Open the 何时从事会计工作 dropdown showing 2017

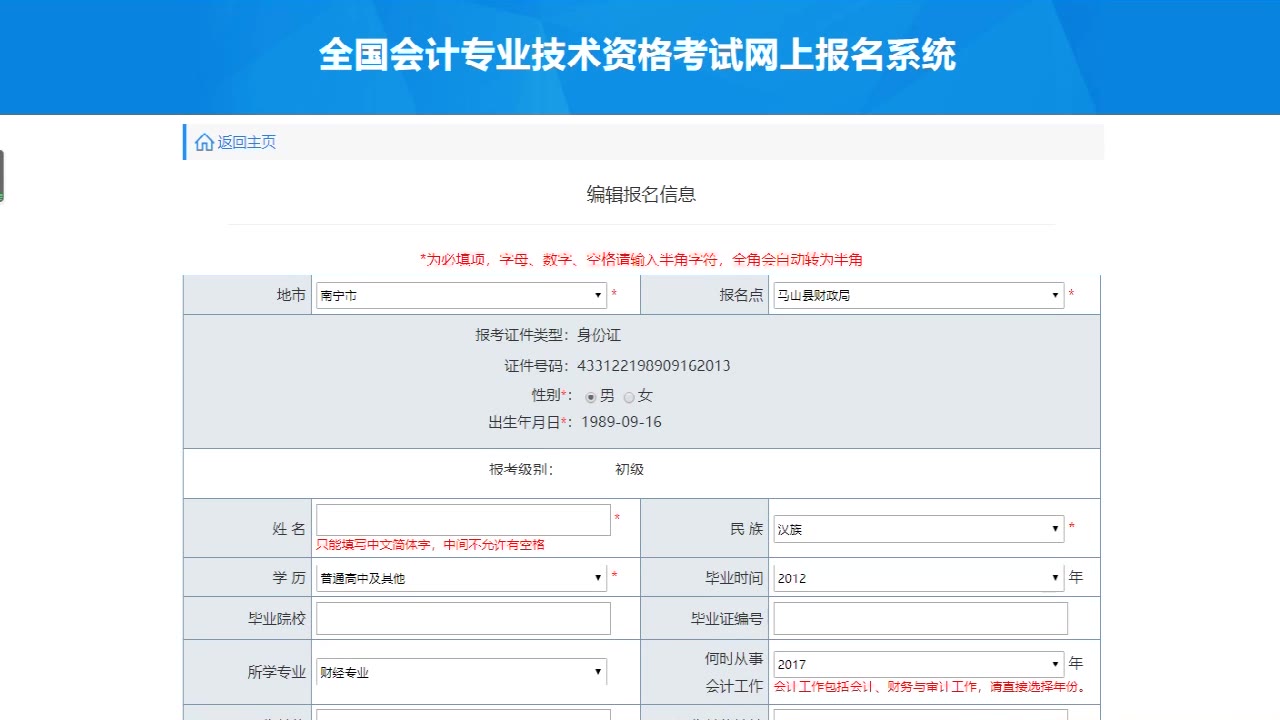tap(918, 663)
